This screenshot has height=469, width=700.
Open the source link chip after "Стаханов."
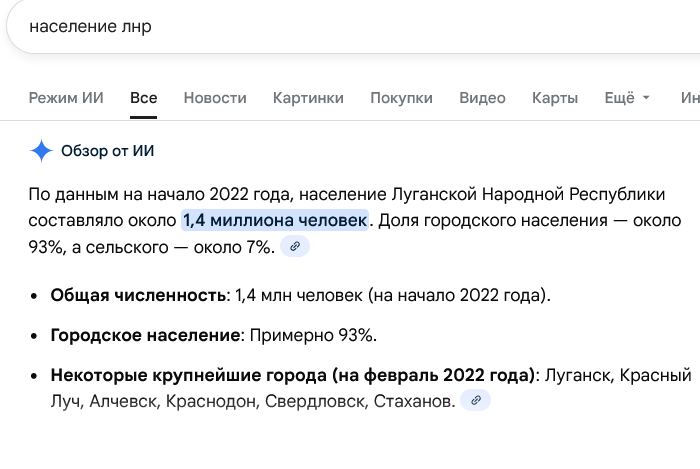476,400
